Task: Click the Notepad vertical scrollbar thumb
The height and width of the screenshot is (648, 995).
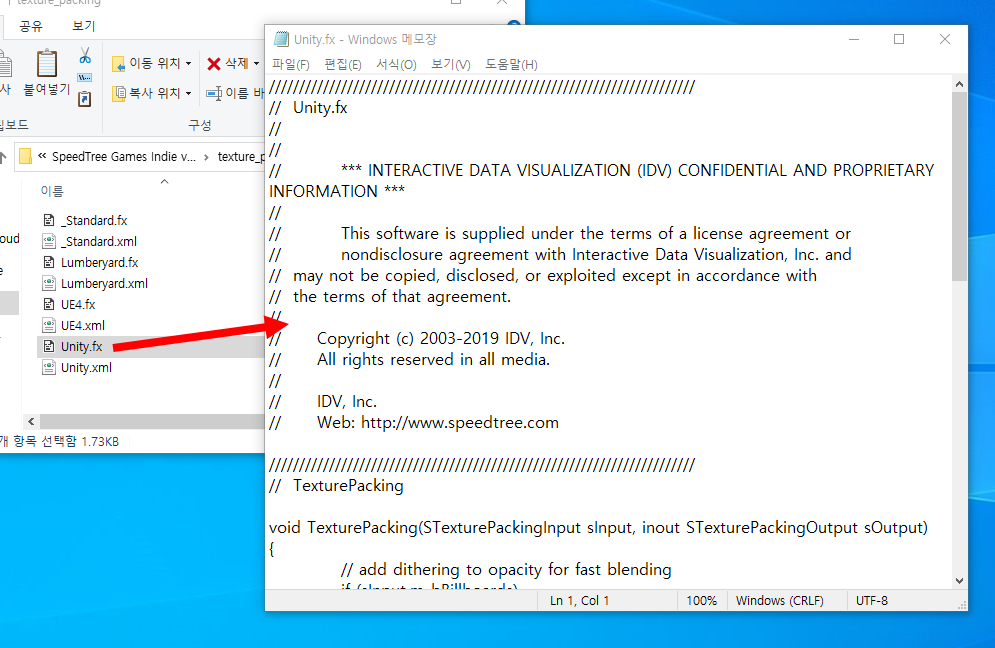Action: tap(959, 187)
